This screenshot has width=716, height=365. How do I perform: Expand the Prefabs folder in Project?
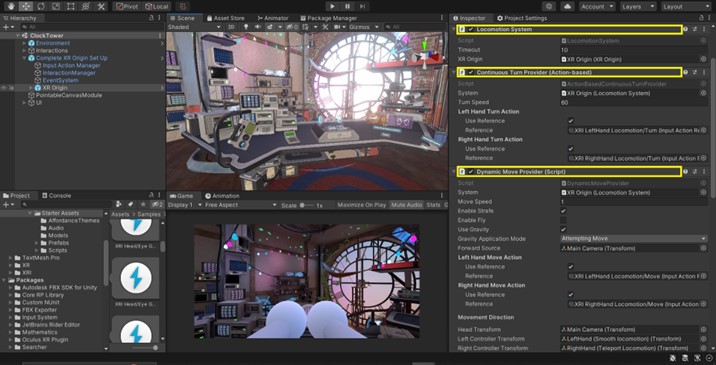pyautogui.click(x=37, y=243)
